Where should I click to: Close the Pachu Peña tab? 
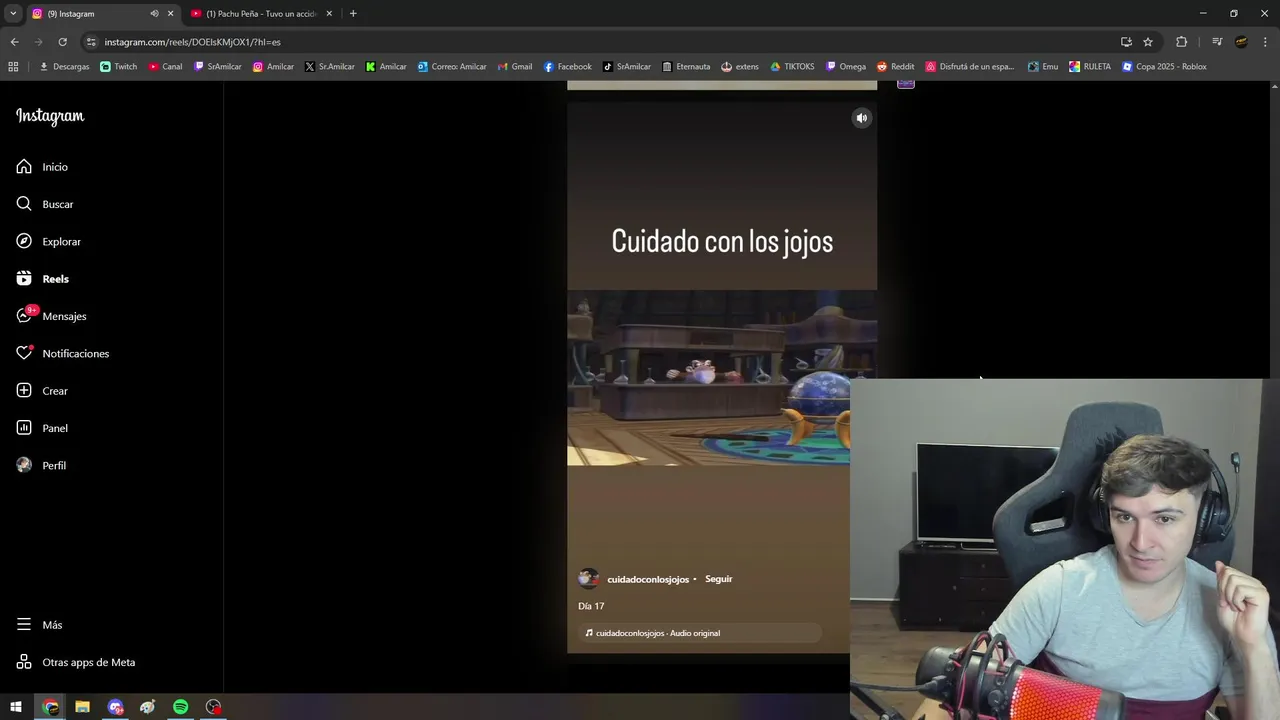(x=329, y=14)
